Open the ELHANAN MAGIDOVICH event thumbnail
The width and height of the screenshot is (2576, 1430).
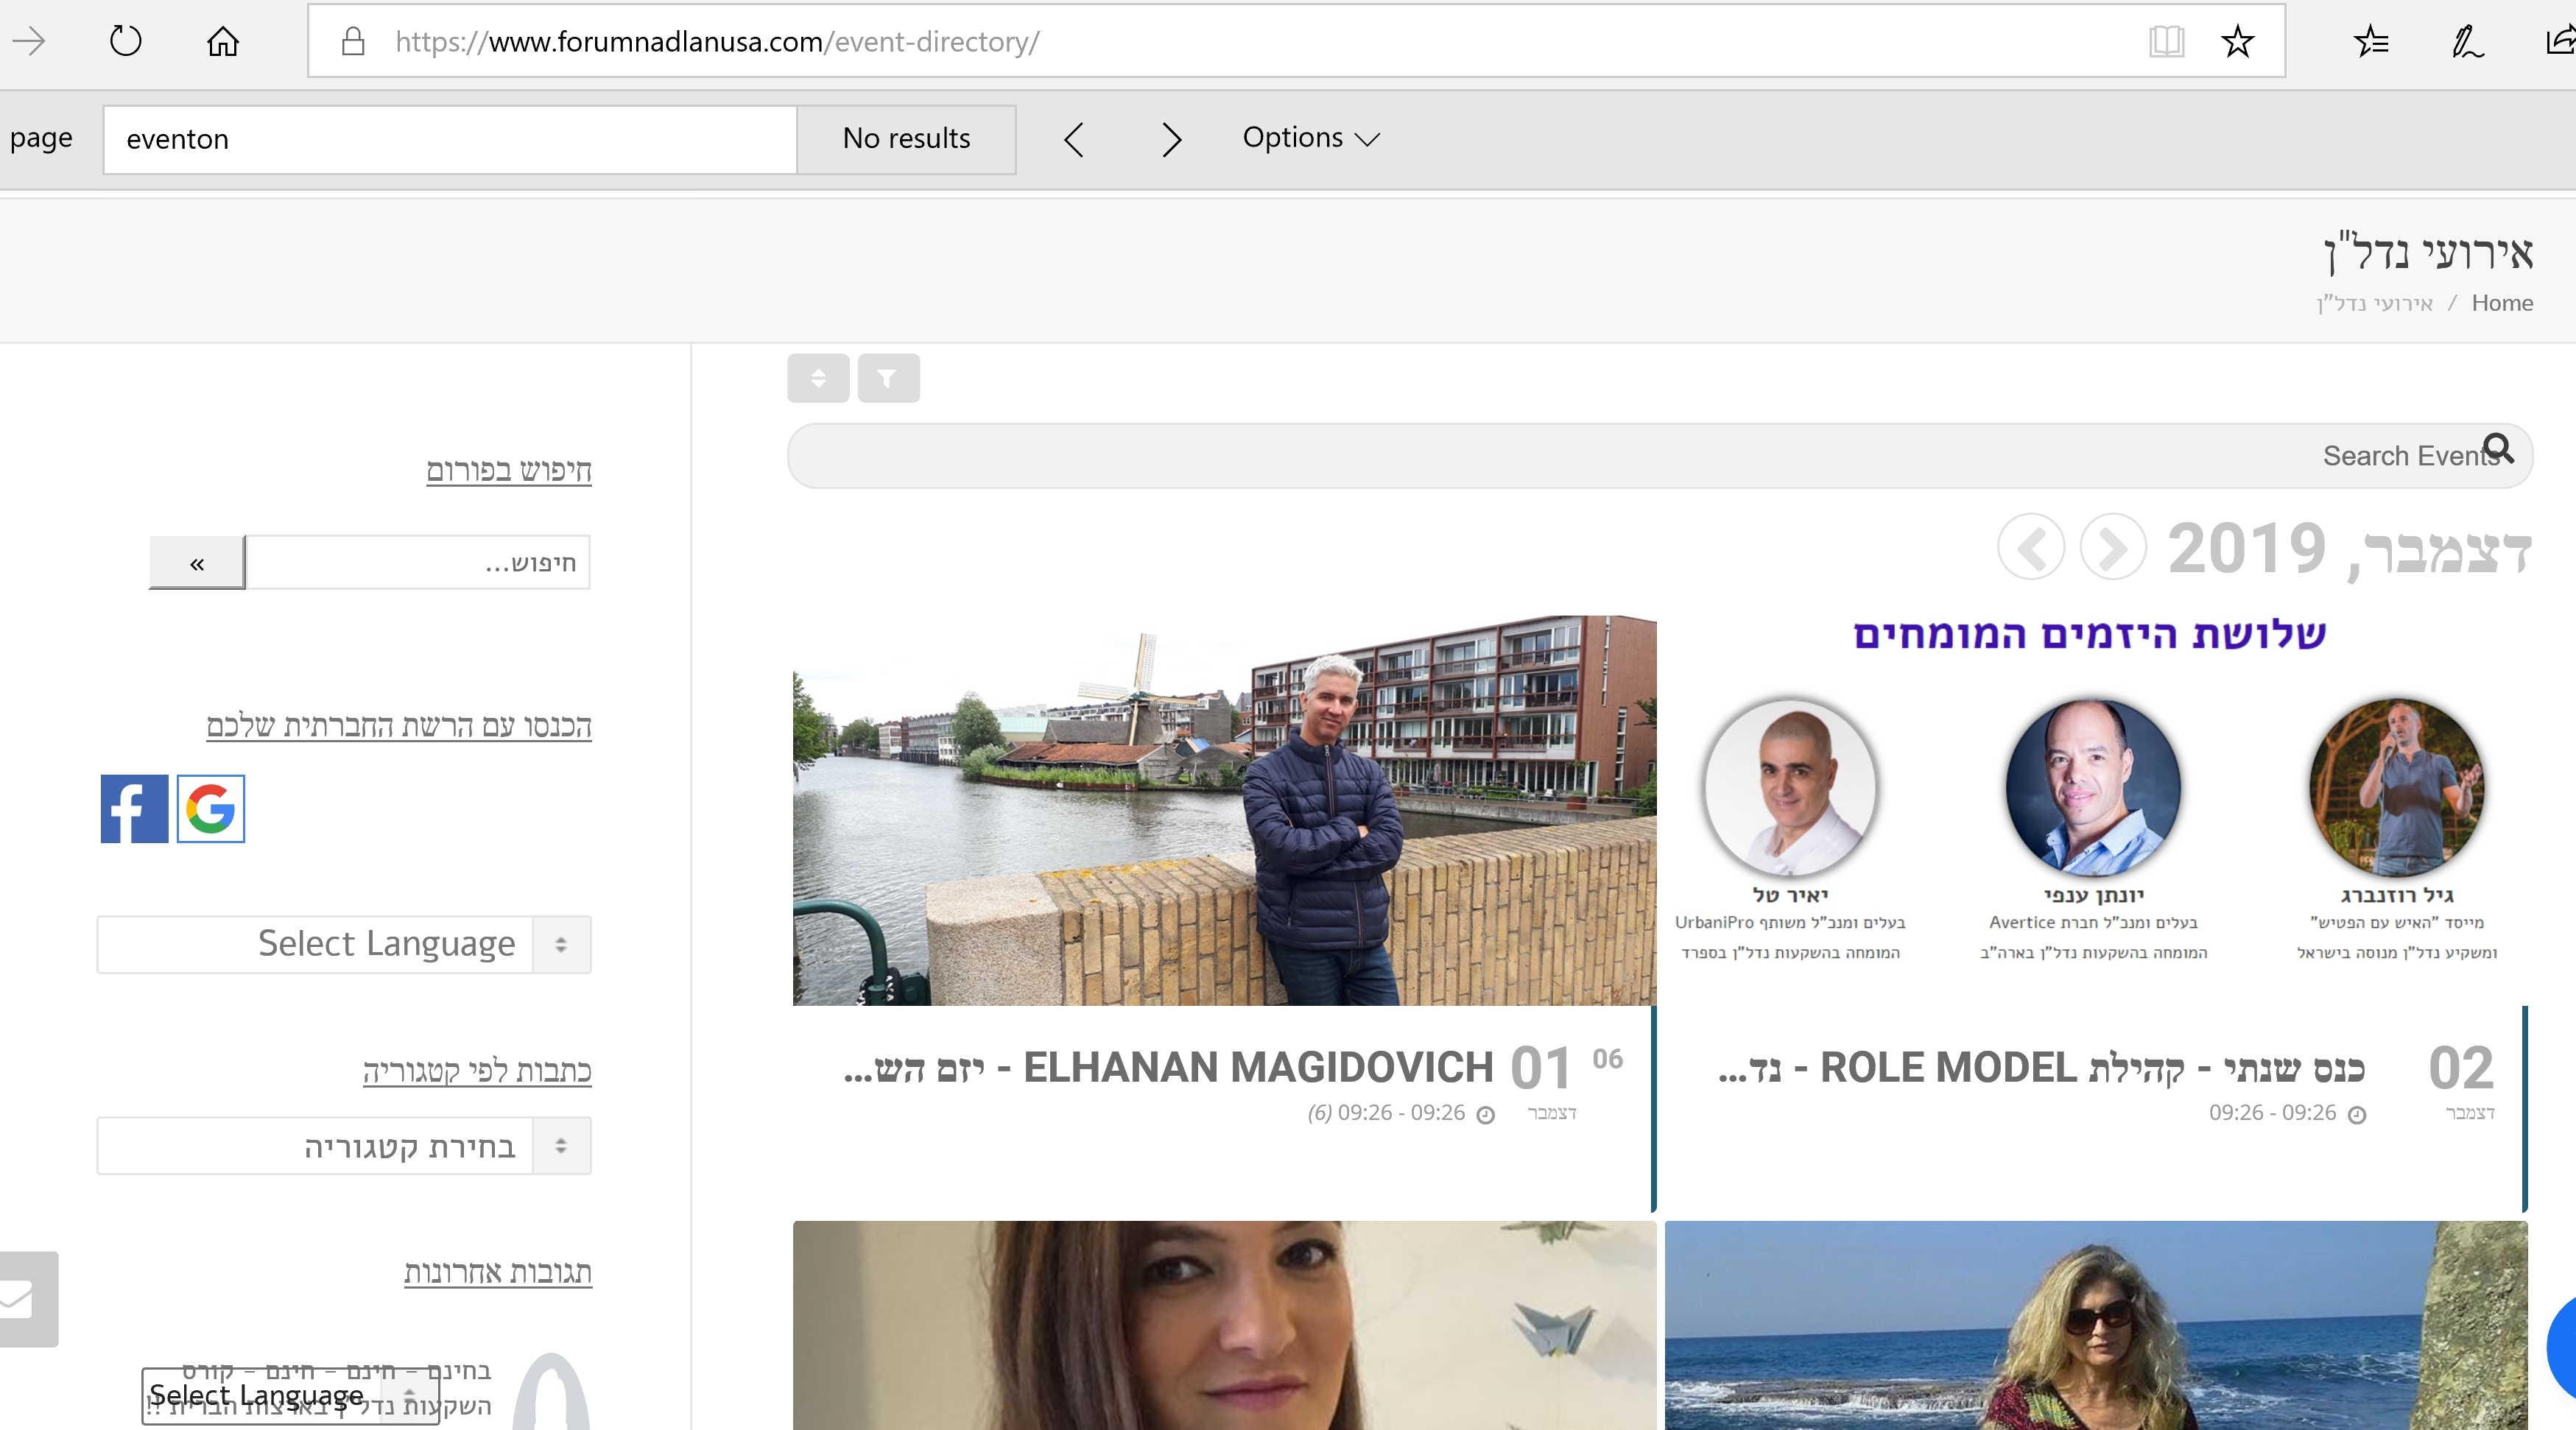click(x=1223, y=810)
